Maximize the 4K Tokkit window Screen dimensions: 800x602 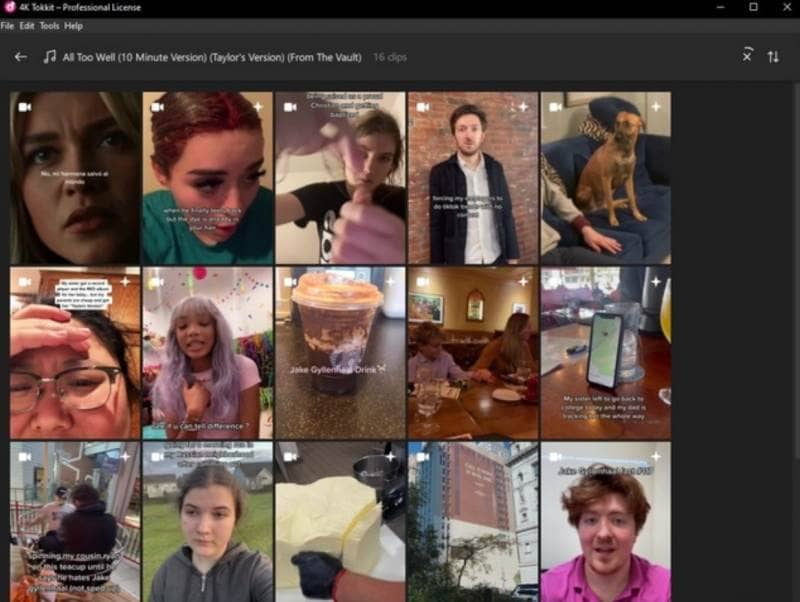(x=753, y=7)
